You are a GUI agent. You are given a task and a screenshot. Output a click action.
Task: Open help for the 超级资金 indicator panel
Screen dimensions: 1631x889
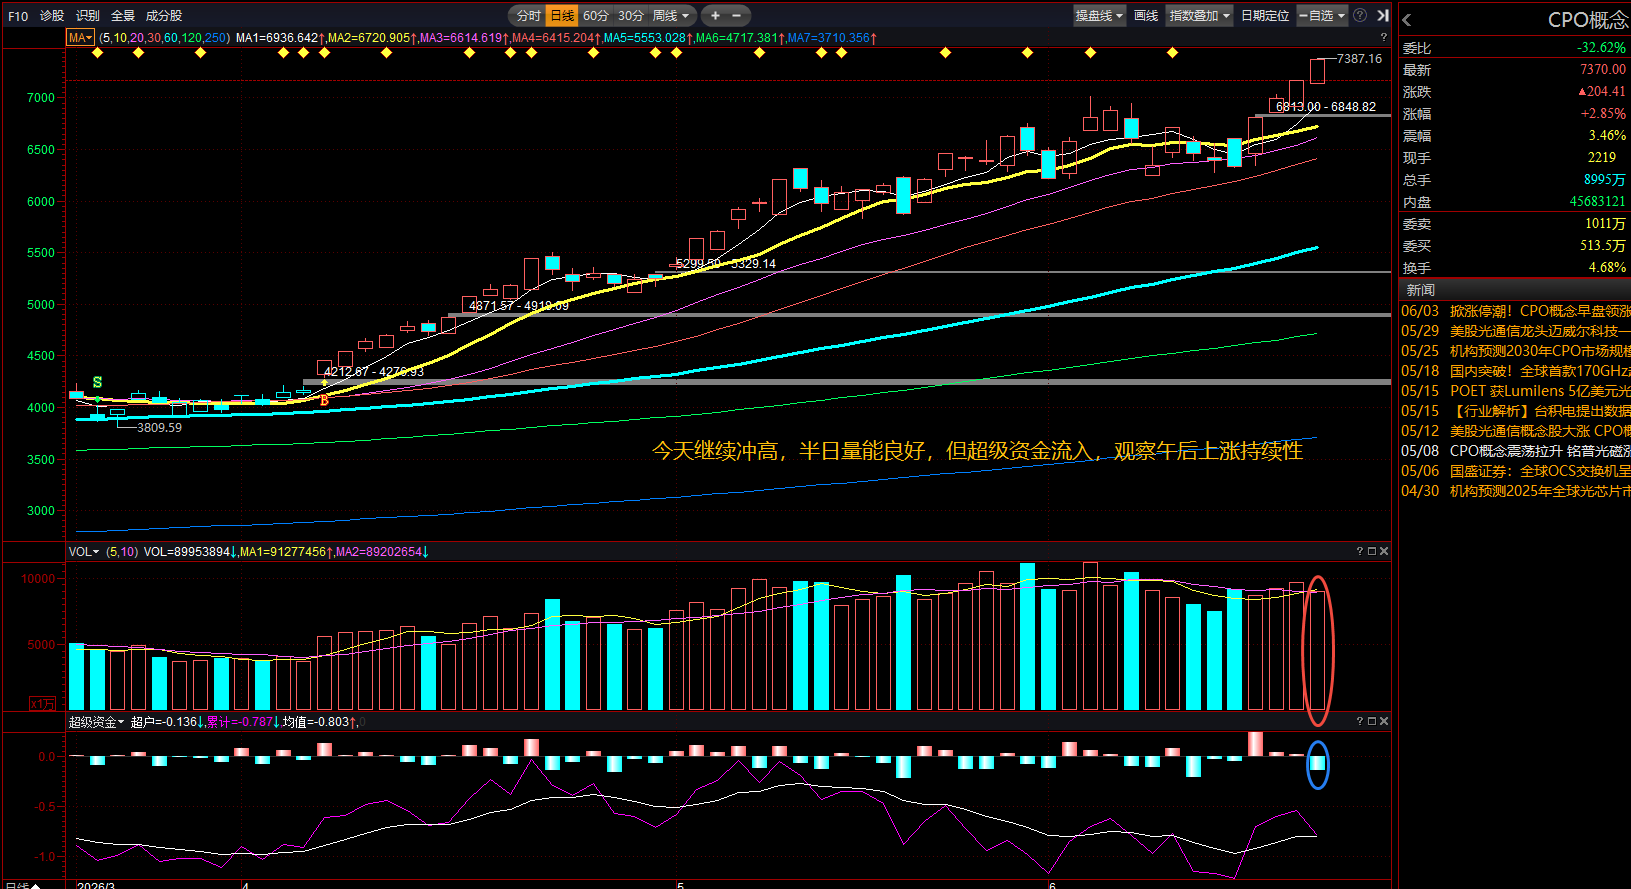tap(1360, 721)
